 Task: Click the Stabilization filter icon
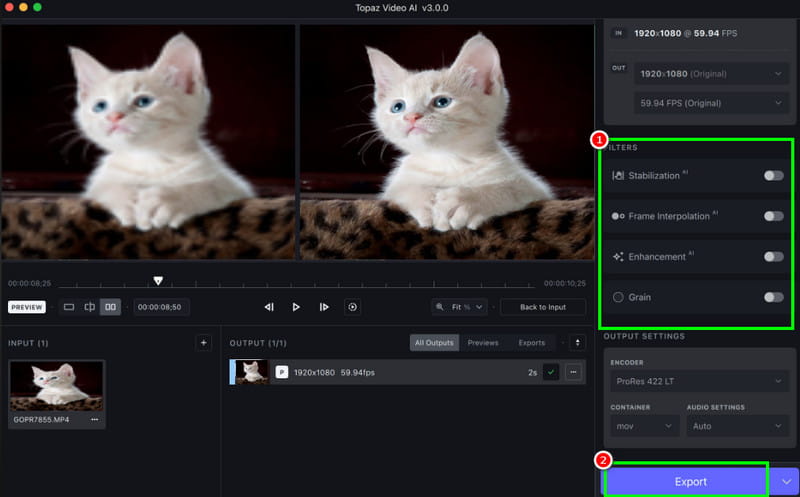[618, 176]
